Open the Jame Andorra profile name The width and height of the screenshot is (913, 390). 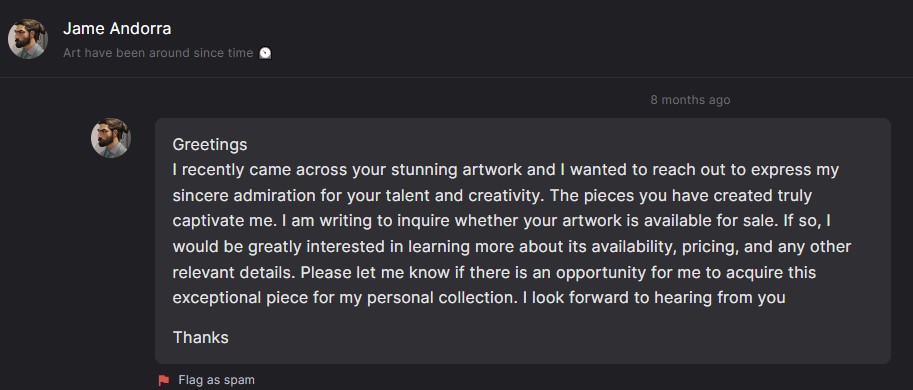coord(117,28)
